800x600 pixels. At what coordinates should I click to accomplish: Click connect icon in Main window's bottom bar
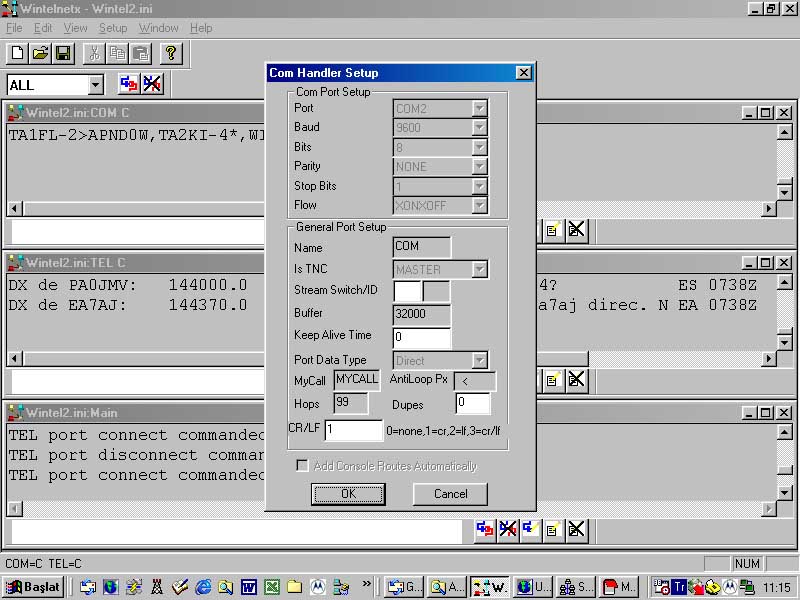pos(484,529)
